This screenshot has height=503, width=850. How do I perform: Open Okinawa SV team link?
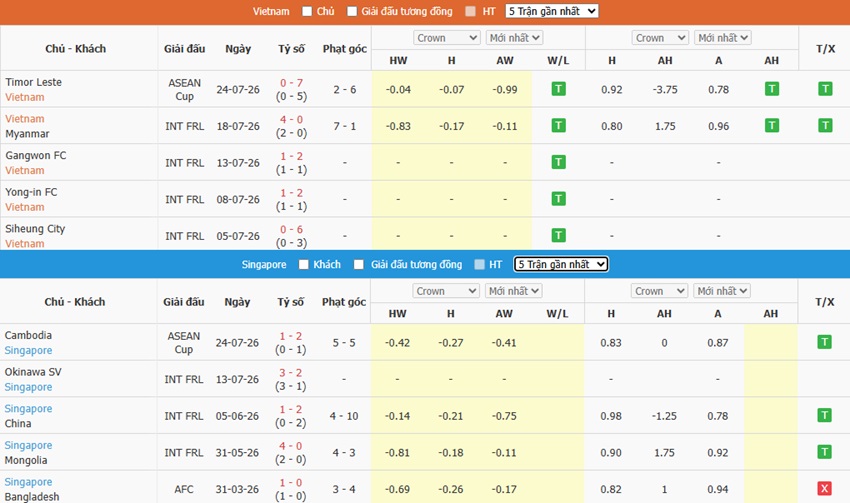click(x=33, y=372)
